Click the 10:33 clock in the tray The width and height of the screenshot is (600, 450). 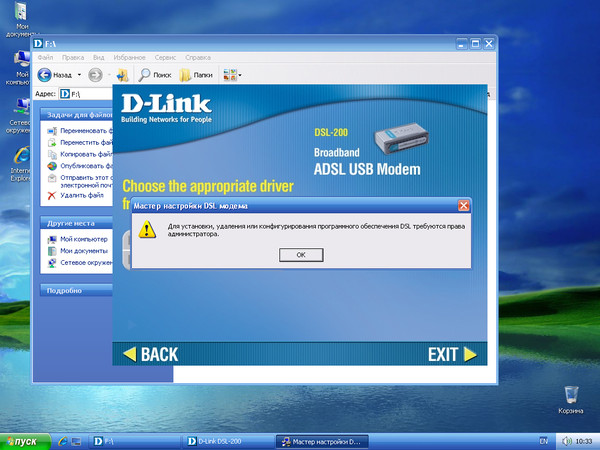point(584,442)
